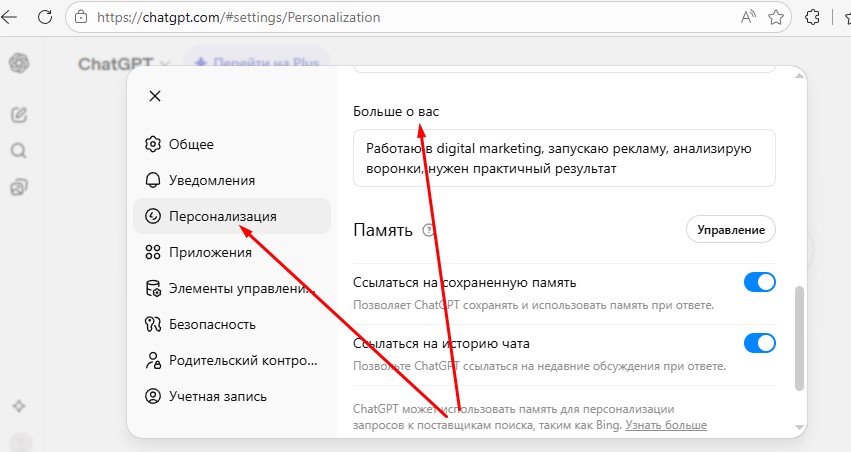Click the person-lock icon for Родительский контроль
The width and height of the screenshot is (851, 452).
pos(153,360)
